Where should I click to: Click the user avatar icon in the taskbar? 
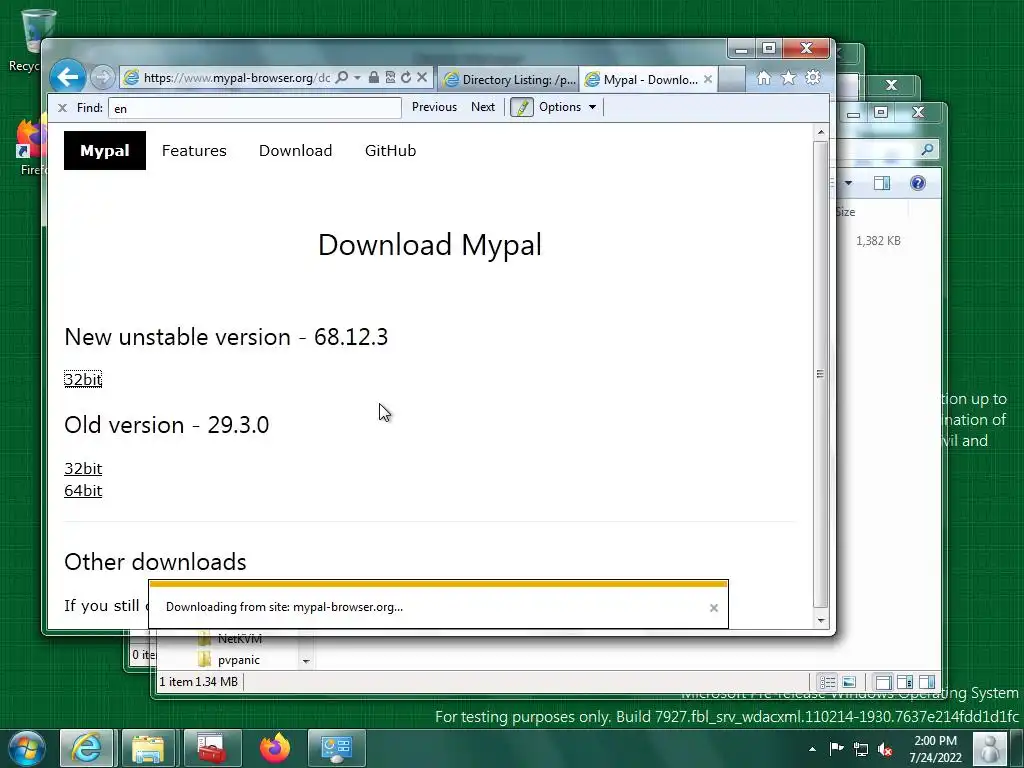pyautogui.click(x=990, y=748)
